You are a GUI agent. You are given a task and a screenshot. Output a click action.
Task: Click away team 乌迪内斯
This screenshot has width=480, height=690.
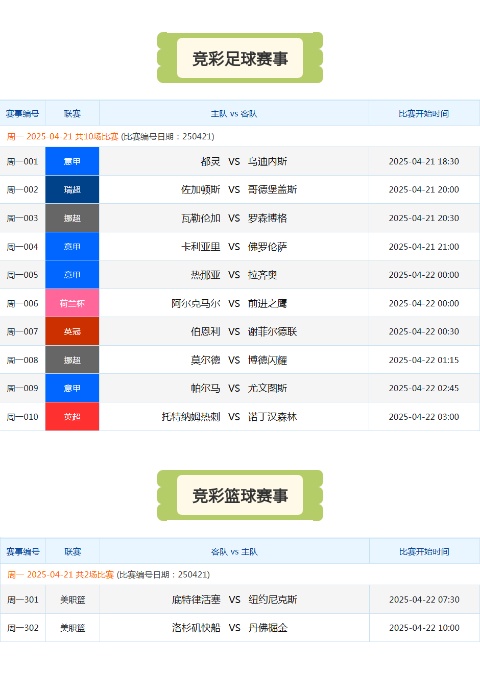[x=267, y=161]
